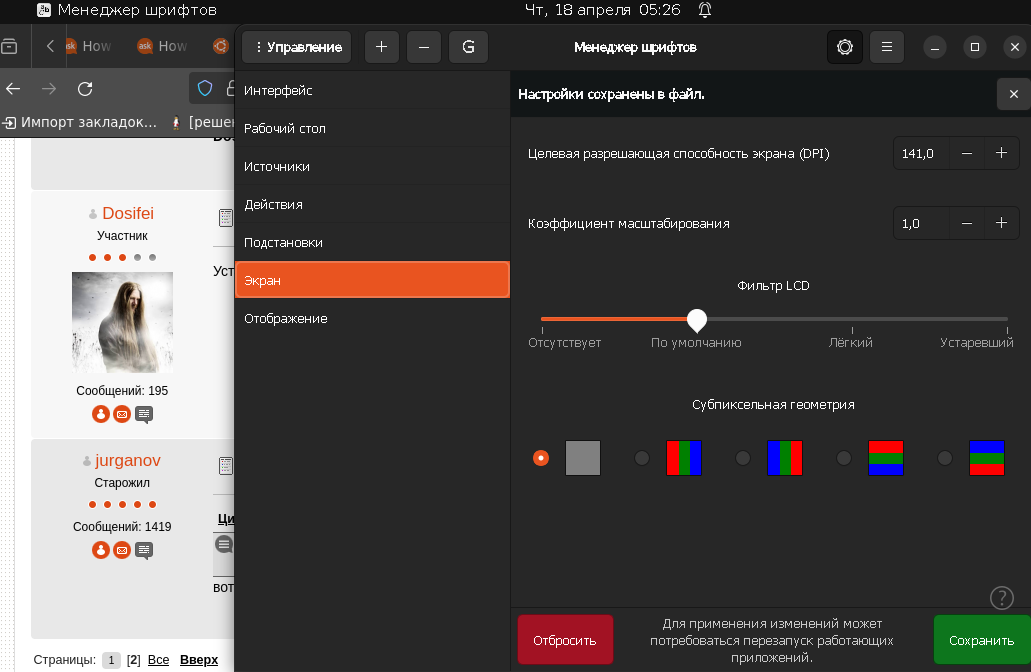Viewport: 1031px width, 672px height.
Task: Select the radio button before vertical RGB swatch
Action: (844, 458)
